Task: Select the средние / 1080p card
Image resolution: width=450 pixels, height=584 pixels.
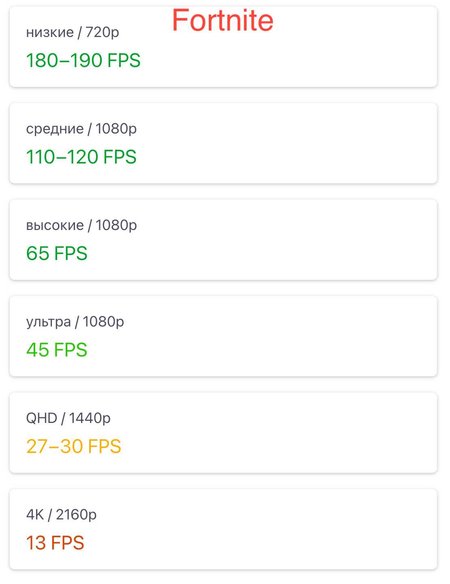Action: point(223,143)
